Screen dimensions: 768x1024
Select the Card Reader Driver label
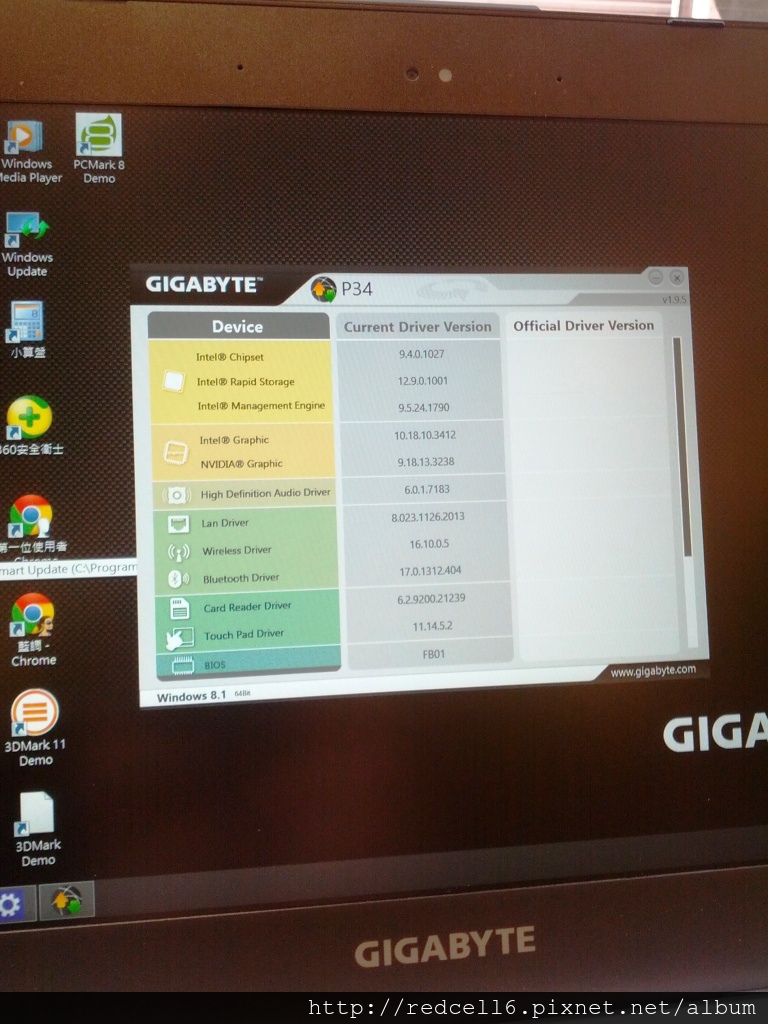tap(248, 607)
